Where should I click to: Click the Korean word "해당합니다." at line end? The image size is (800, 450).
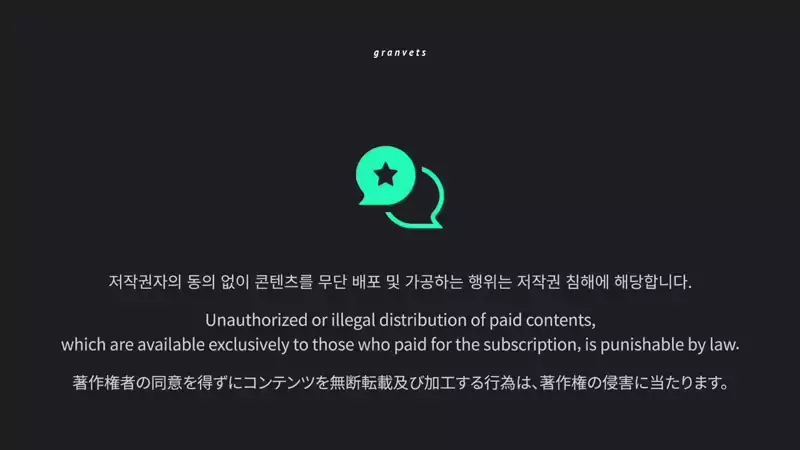pyautogui.click(x=653, y=282)
